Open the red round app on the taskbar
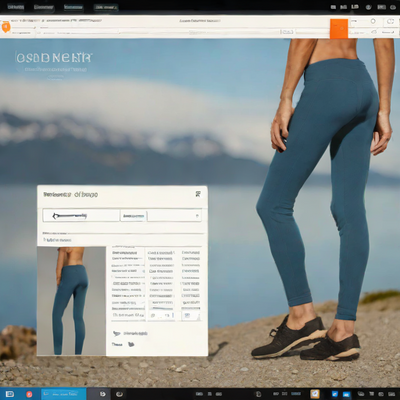 coord(29,394)
